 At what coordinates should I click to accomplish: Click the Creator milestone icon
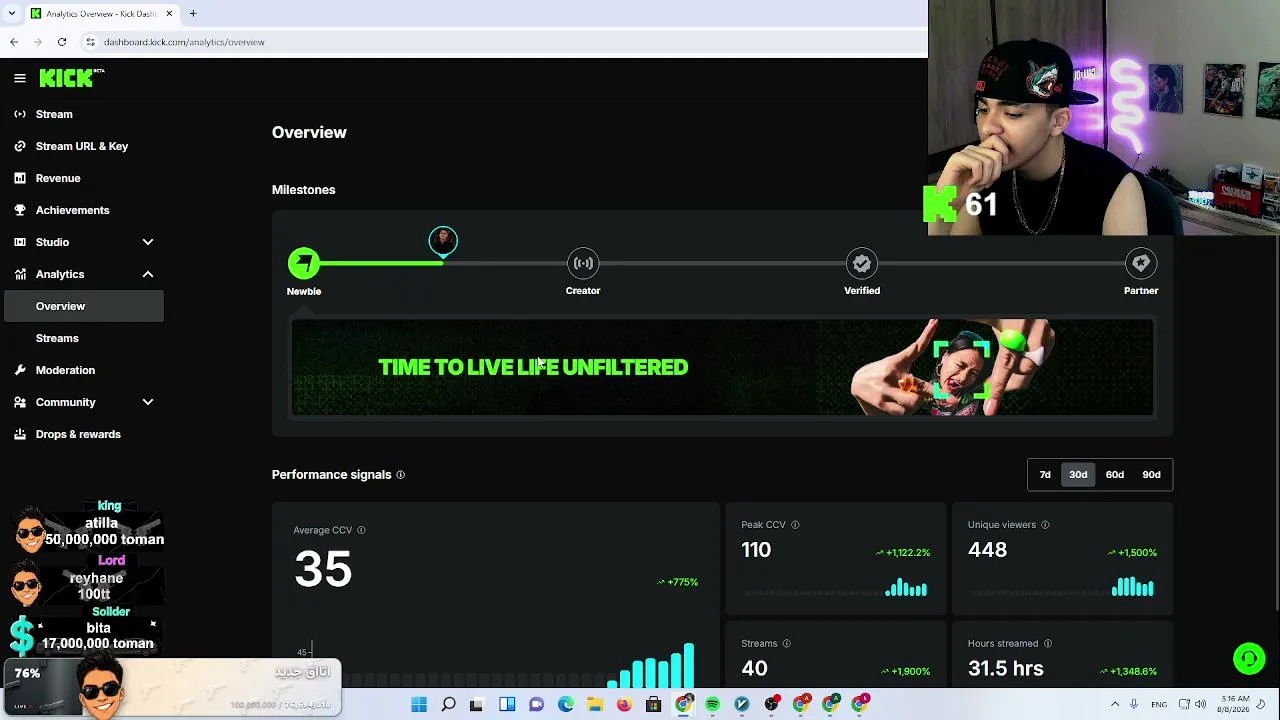click(583, 263)
